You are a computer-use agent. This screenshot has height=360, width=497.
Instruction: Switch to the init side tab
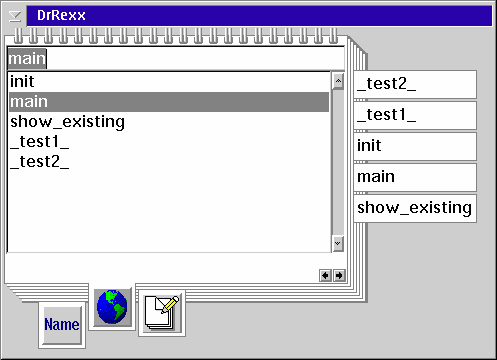(415, 146)
